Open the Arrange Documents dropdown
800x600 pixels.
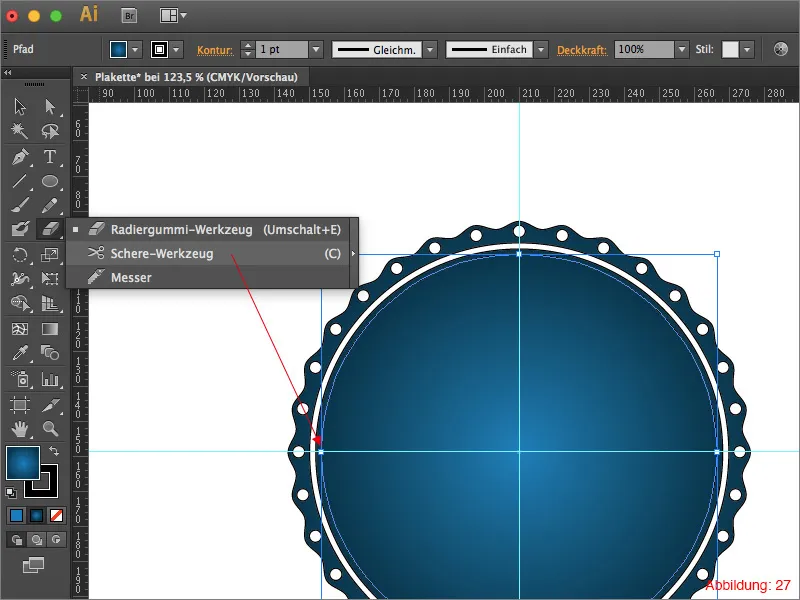173,15
